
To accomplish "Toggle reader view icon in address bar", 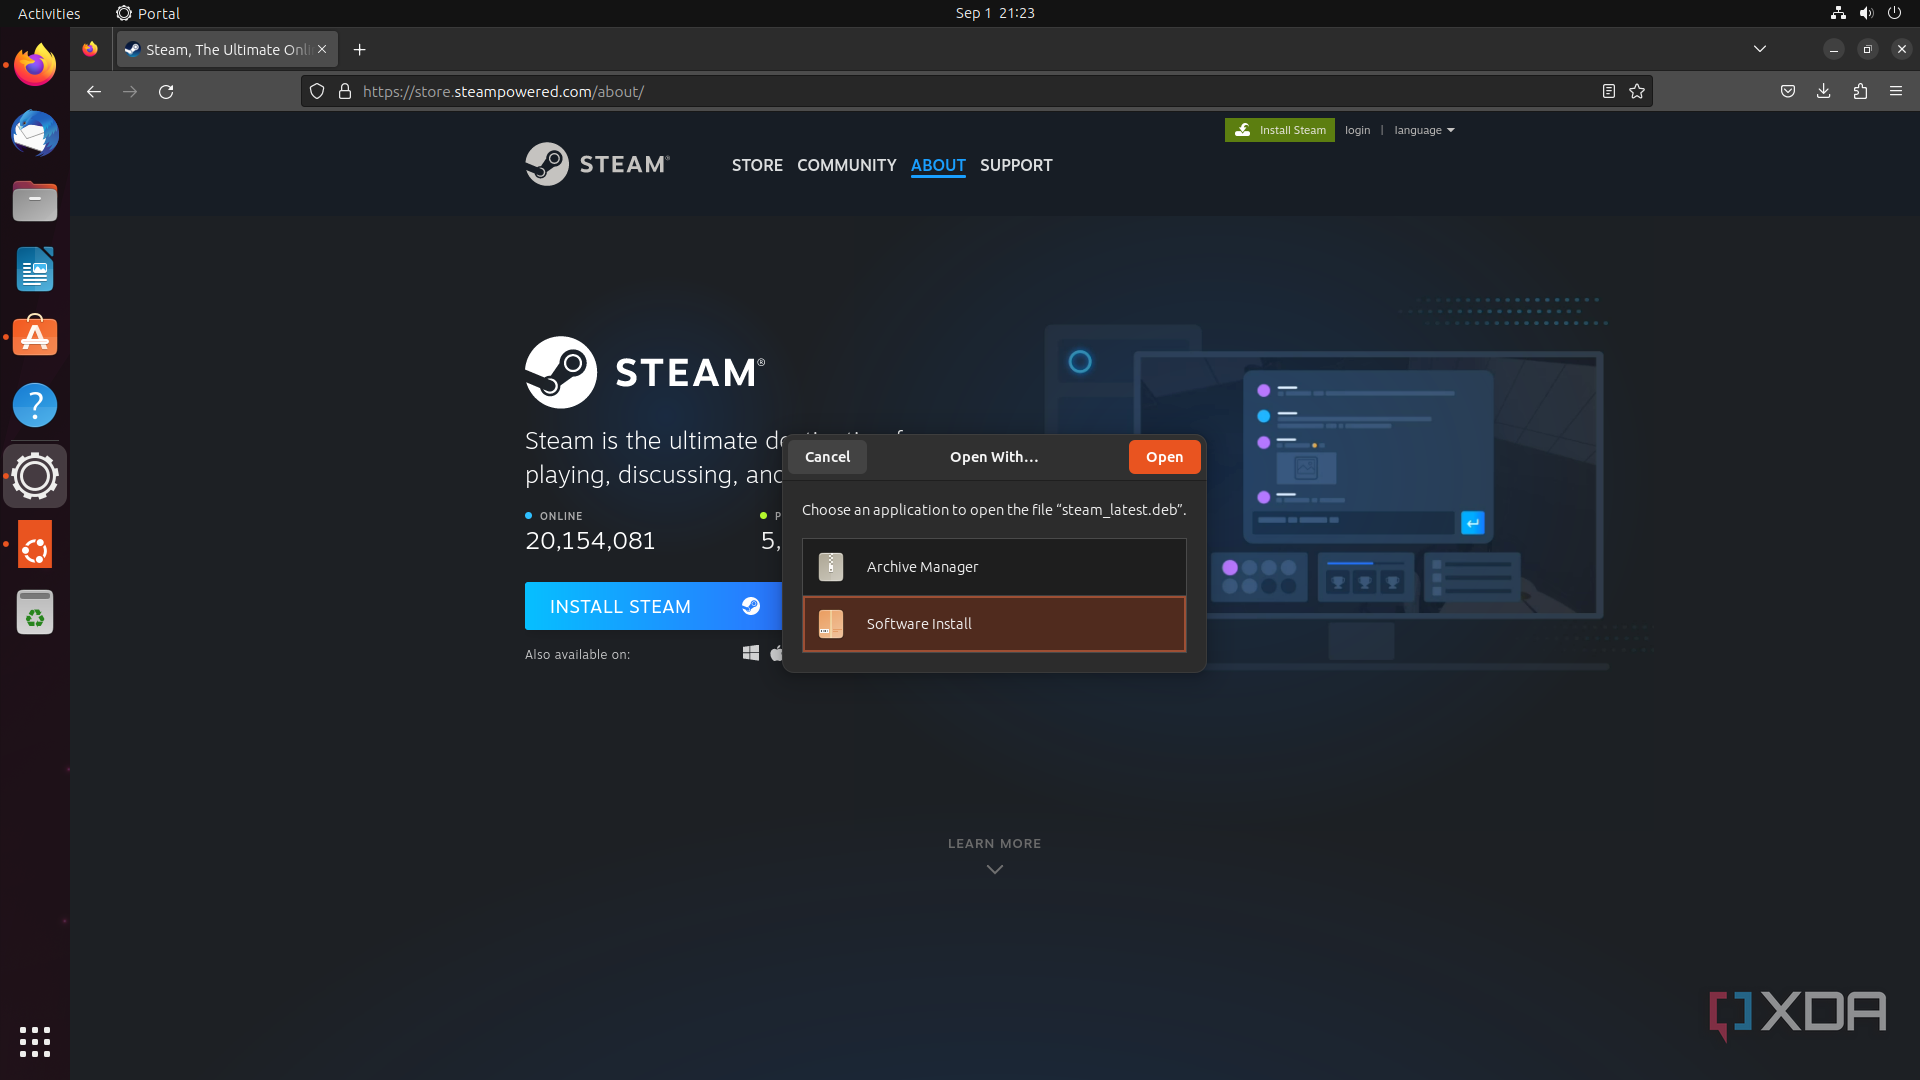I will click(x=1608, y=91).
